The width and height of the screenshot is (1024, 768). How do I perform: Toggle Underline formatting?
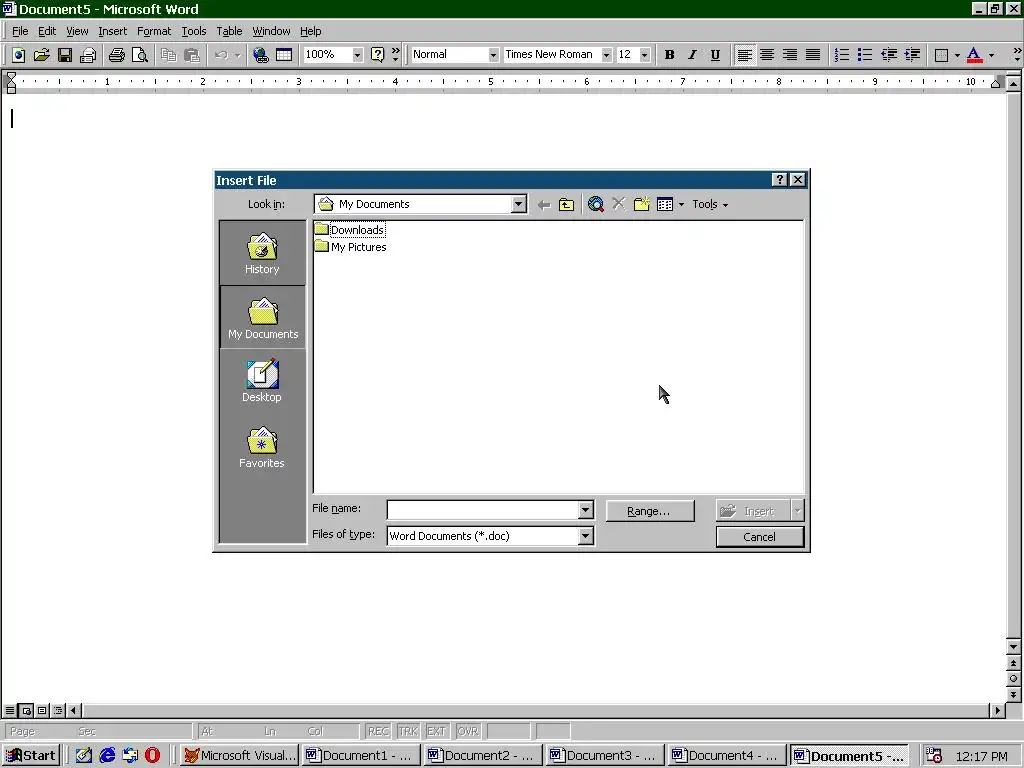point(715,55)
